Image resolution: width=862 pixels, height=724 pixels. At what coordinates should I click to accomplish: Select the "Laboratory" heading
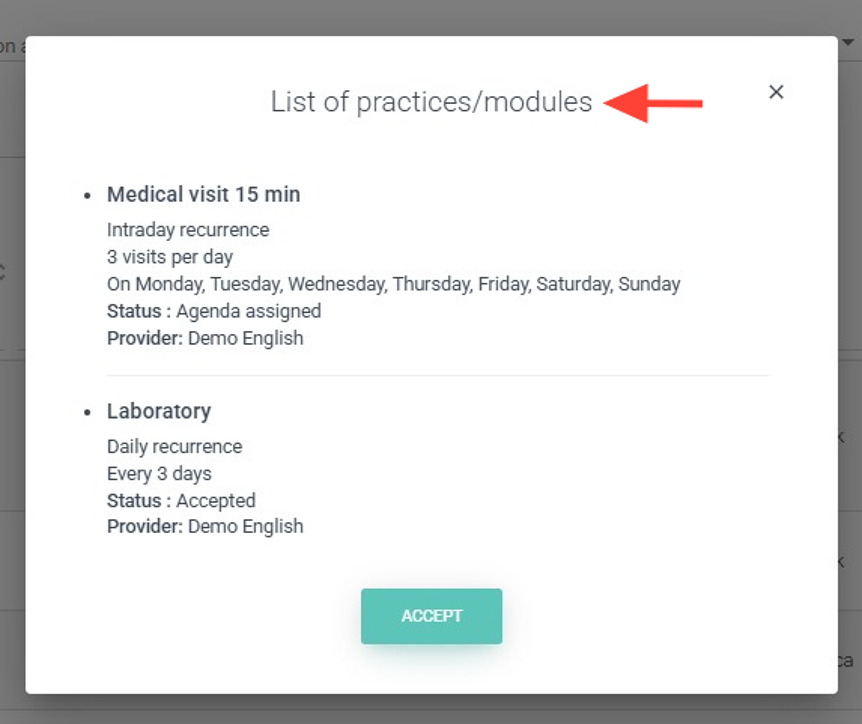[x=159, y=411]
